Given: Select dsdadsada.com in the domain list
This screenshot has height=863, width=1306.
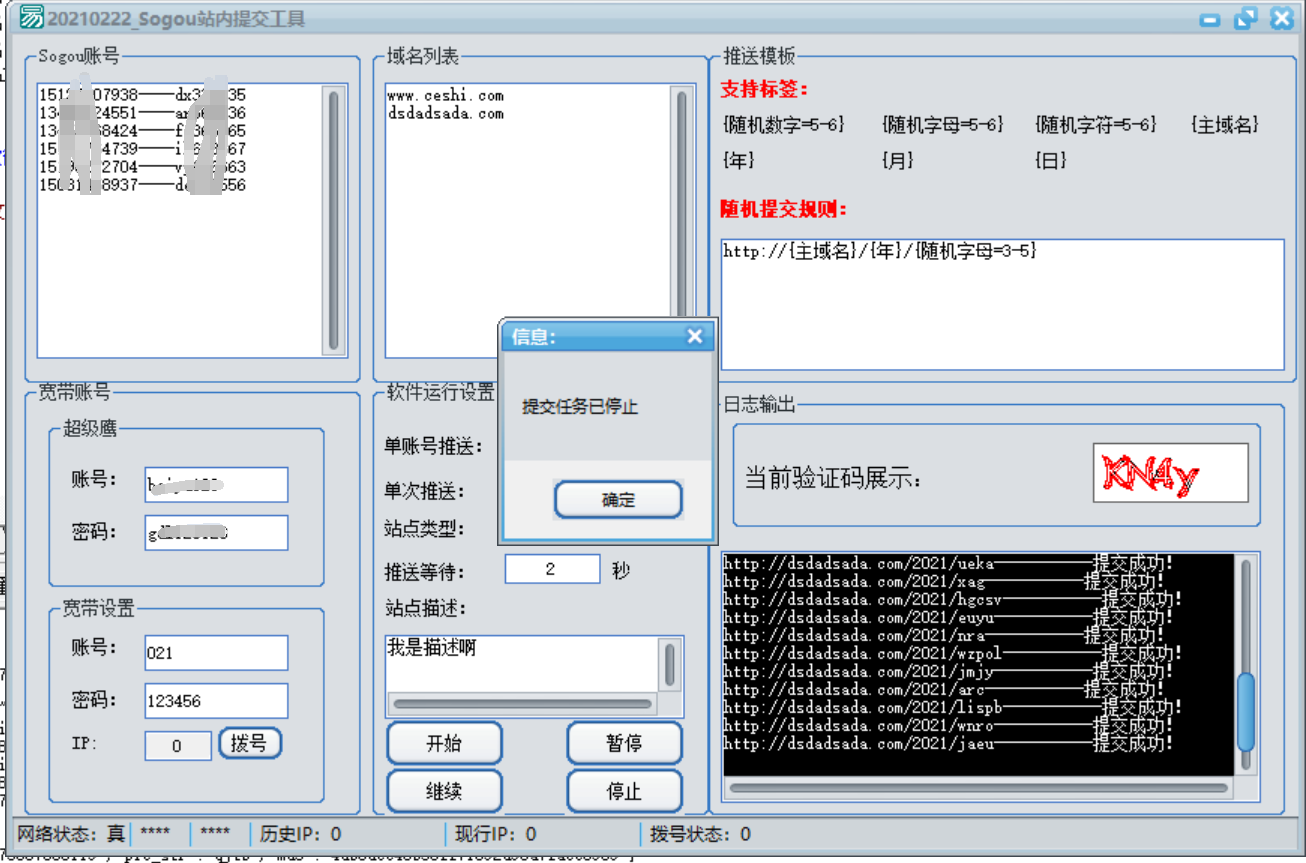Looking at the screenshot, I should [x=445, y=114].
